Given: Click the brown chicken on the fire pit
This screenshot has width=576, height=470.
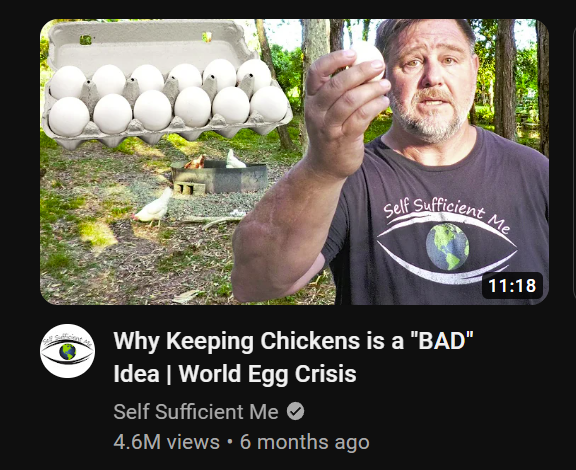Looking at the screenshot, I should (195, 162).
